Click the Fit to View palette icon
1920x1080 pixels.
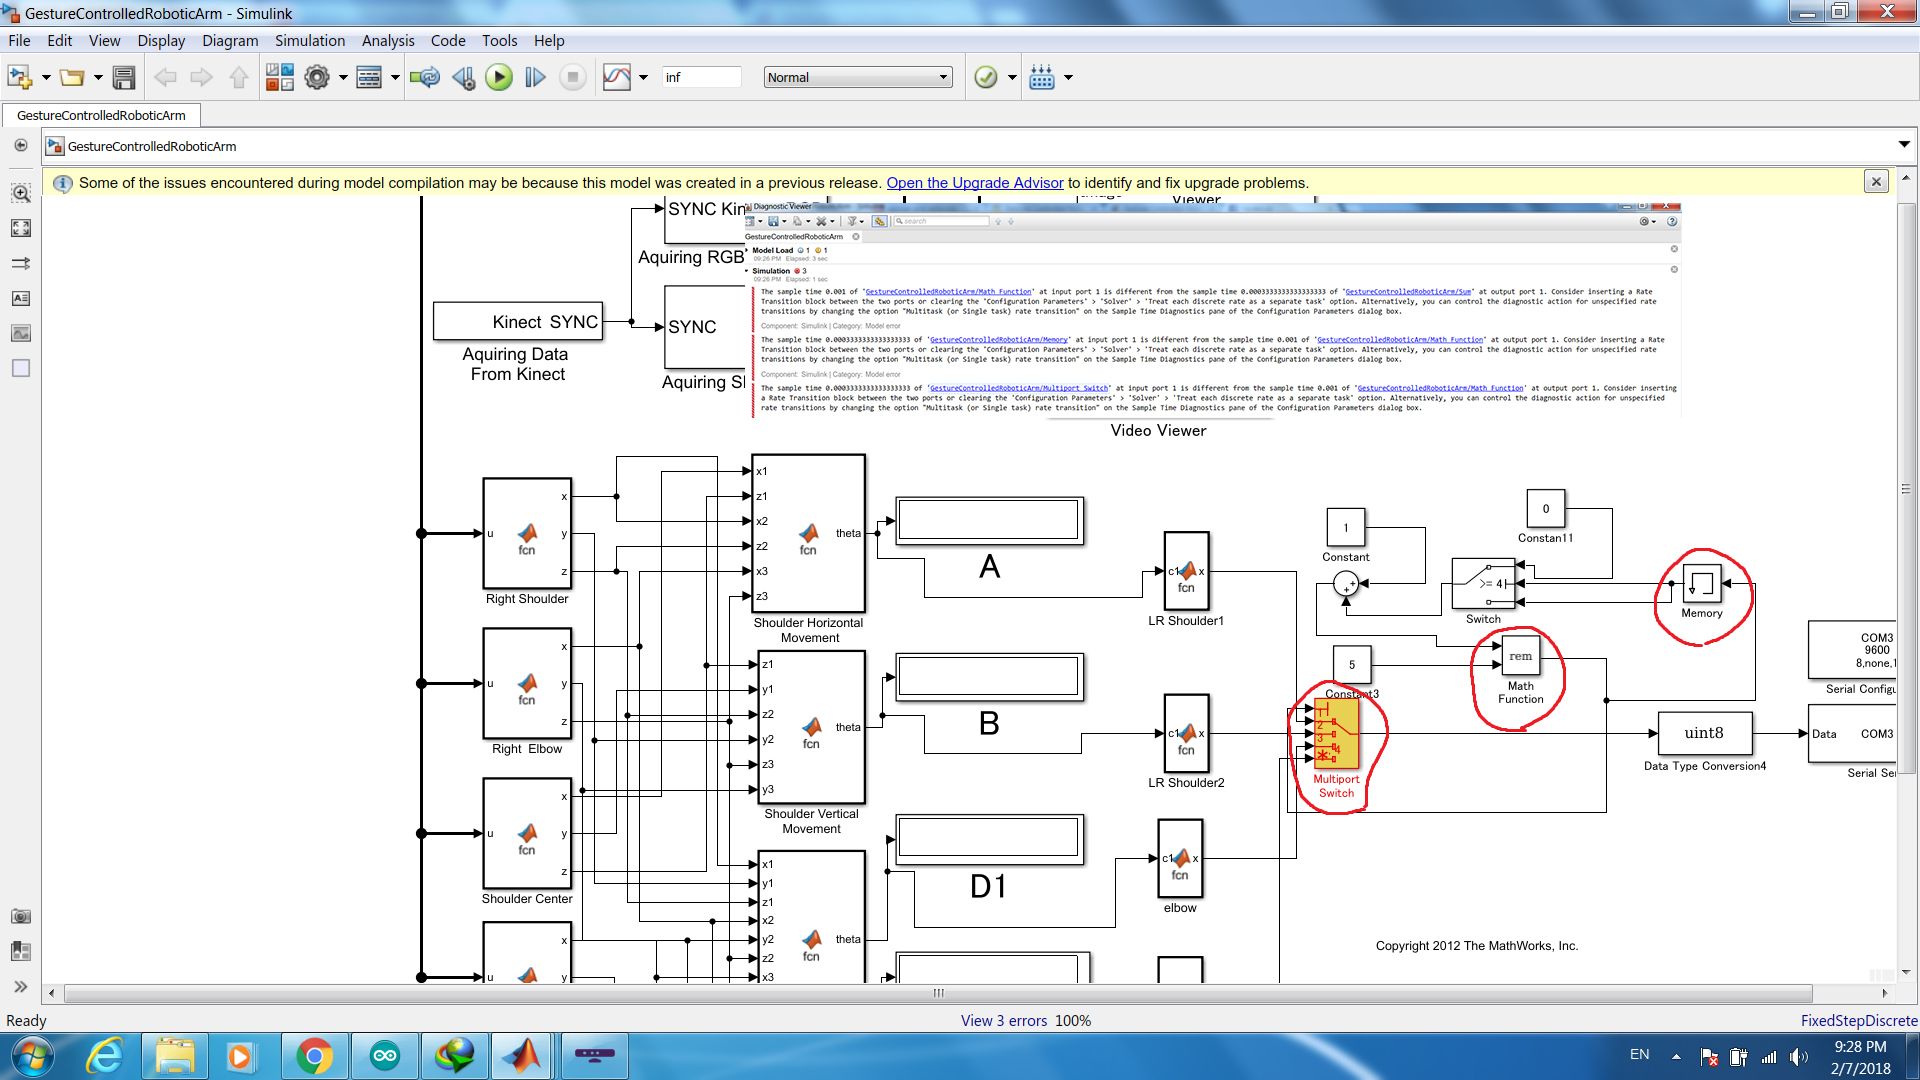pyautogui.click(x=20, y=228)
